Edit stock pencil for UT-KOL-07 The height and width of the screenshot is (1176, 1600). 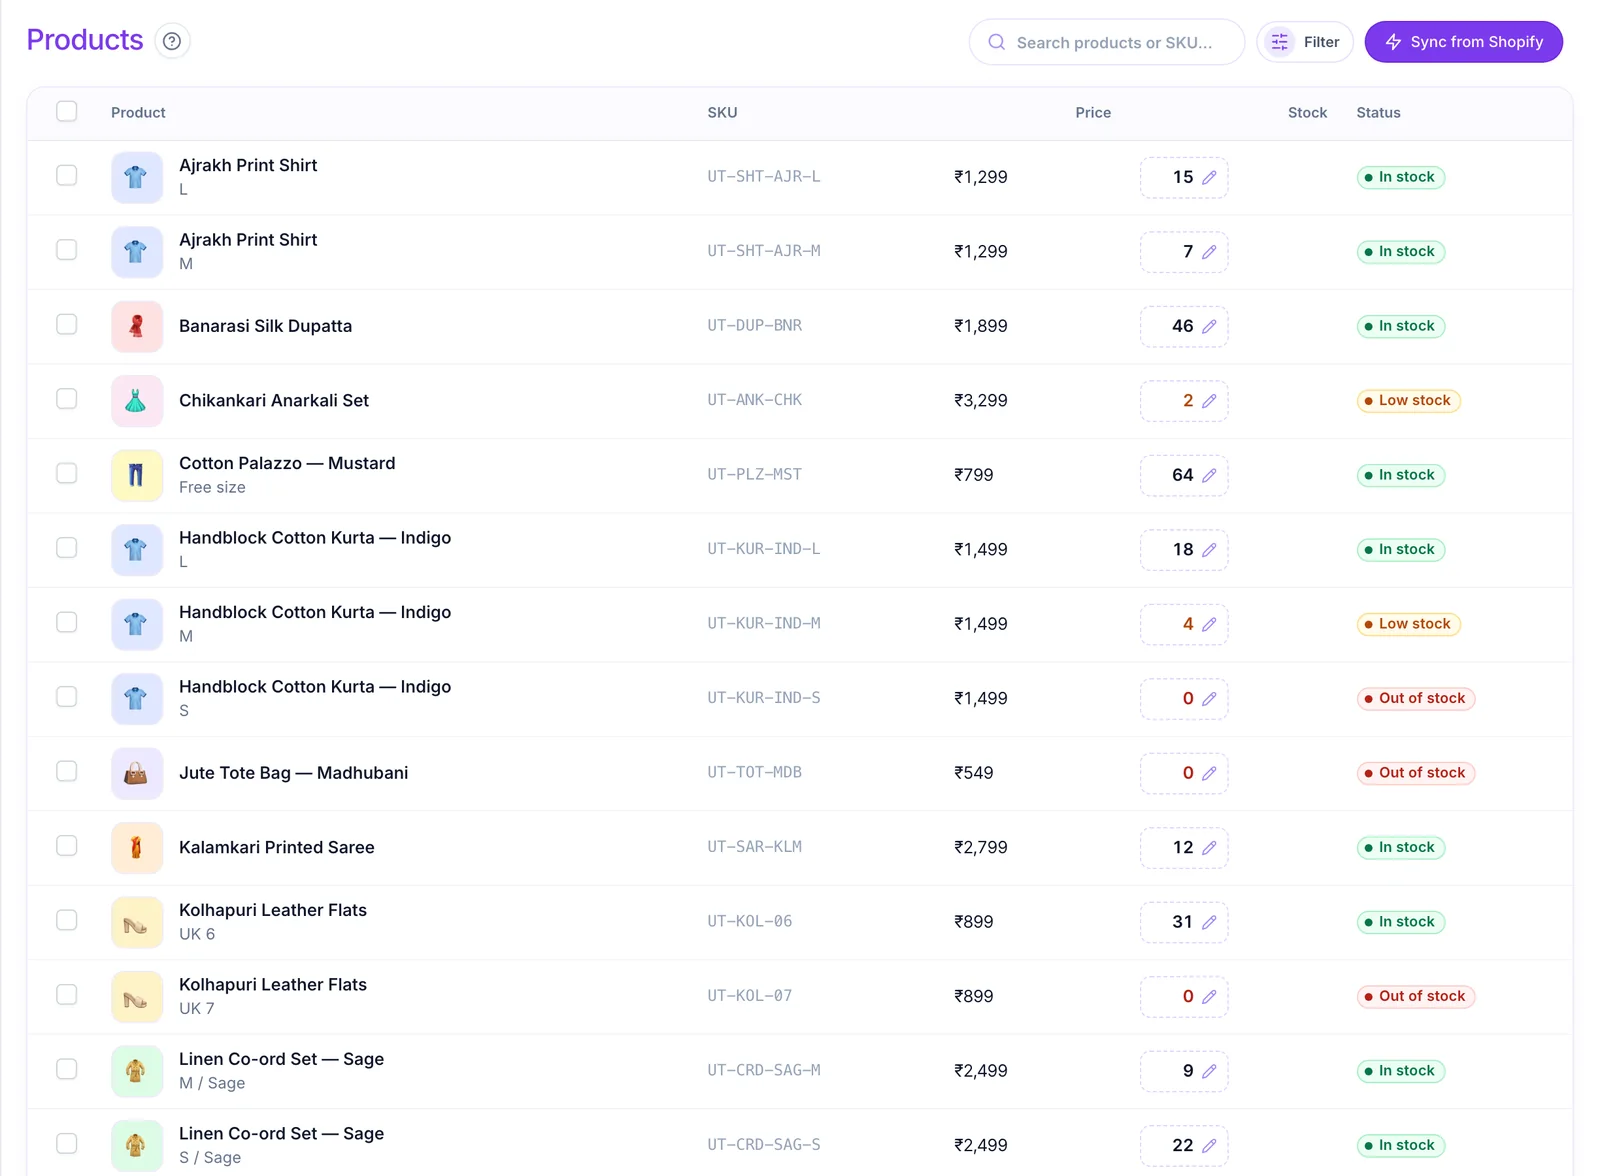point(1209,996)
